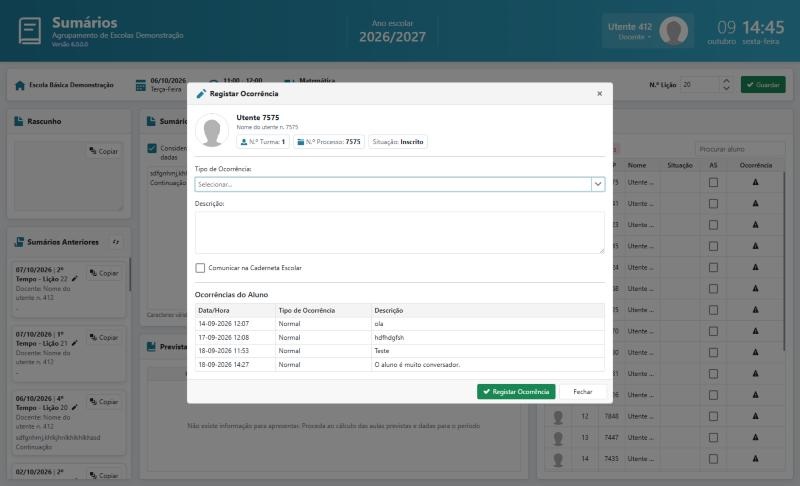Click the home icon for Escola Básica Demonstração

point(20,85)
